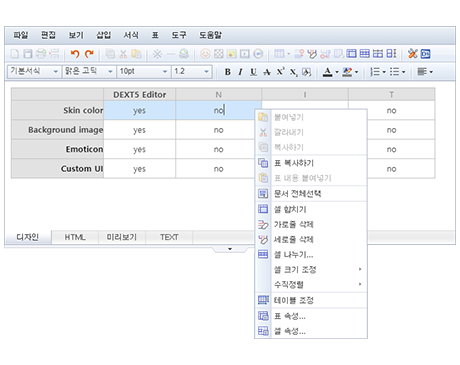The height and width of the screenshot is (365, 460).
Task: Click the new document icon in toolbar
Action: tap(15, 53)
